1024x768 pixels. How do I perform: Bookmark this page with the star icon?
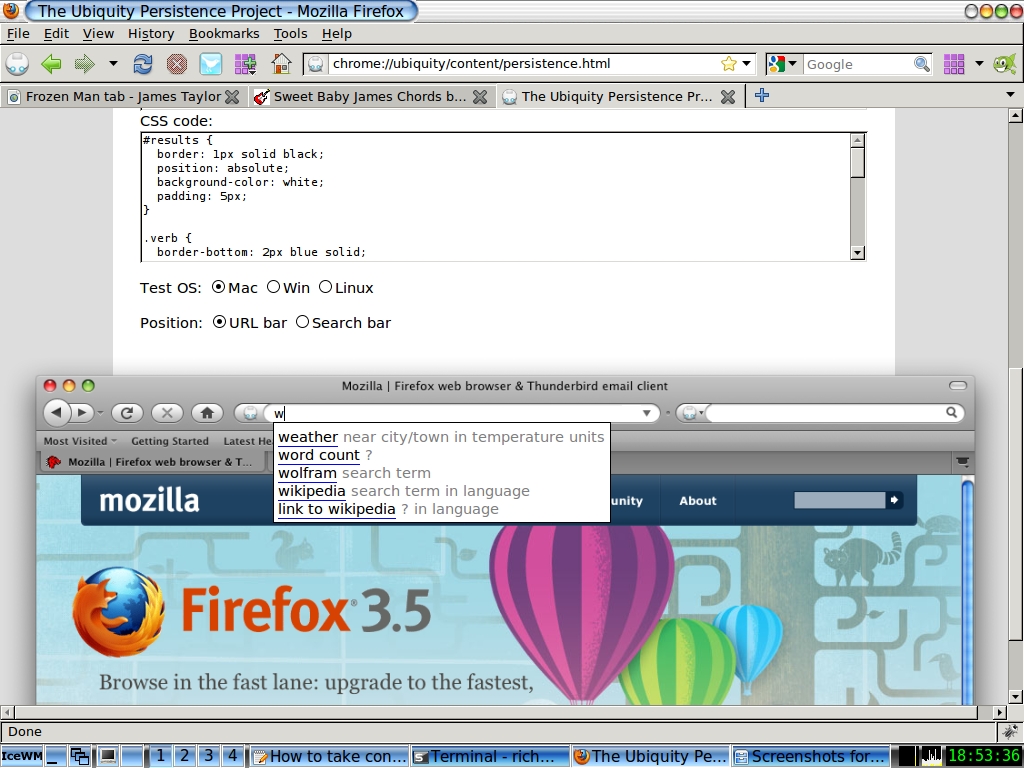coord(729,64)
